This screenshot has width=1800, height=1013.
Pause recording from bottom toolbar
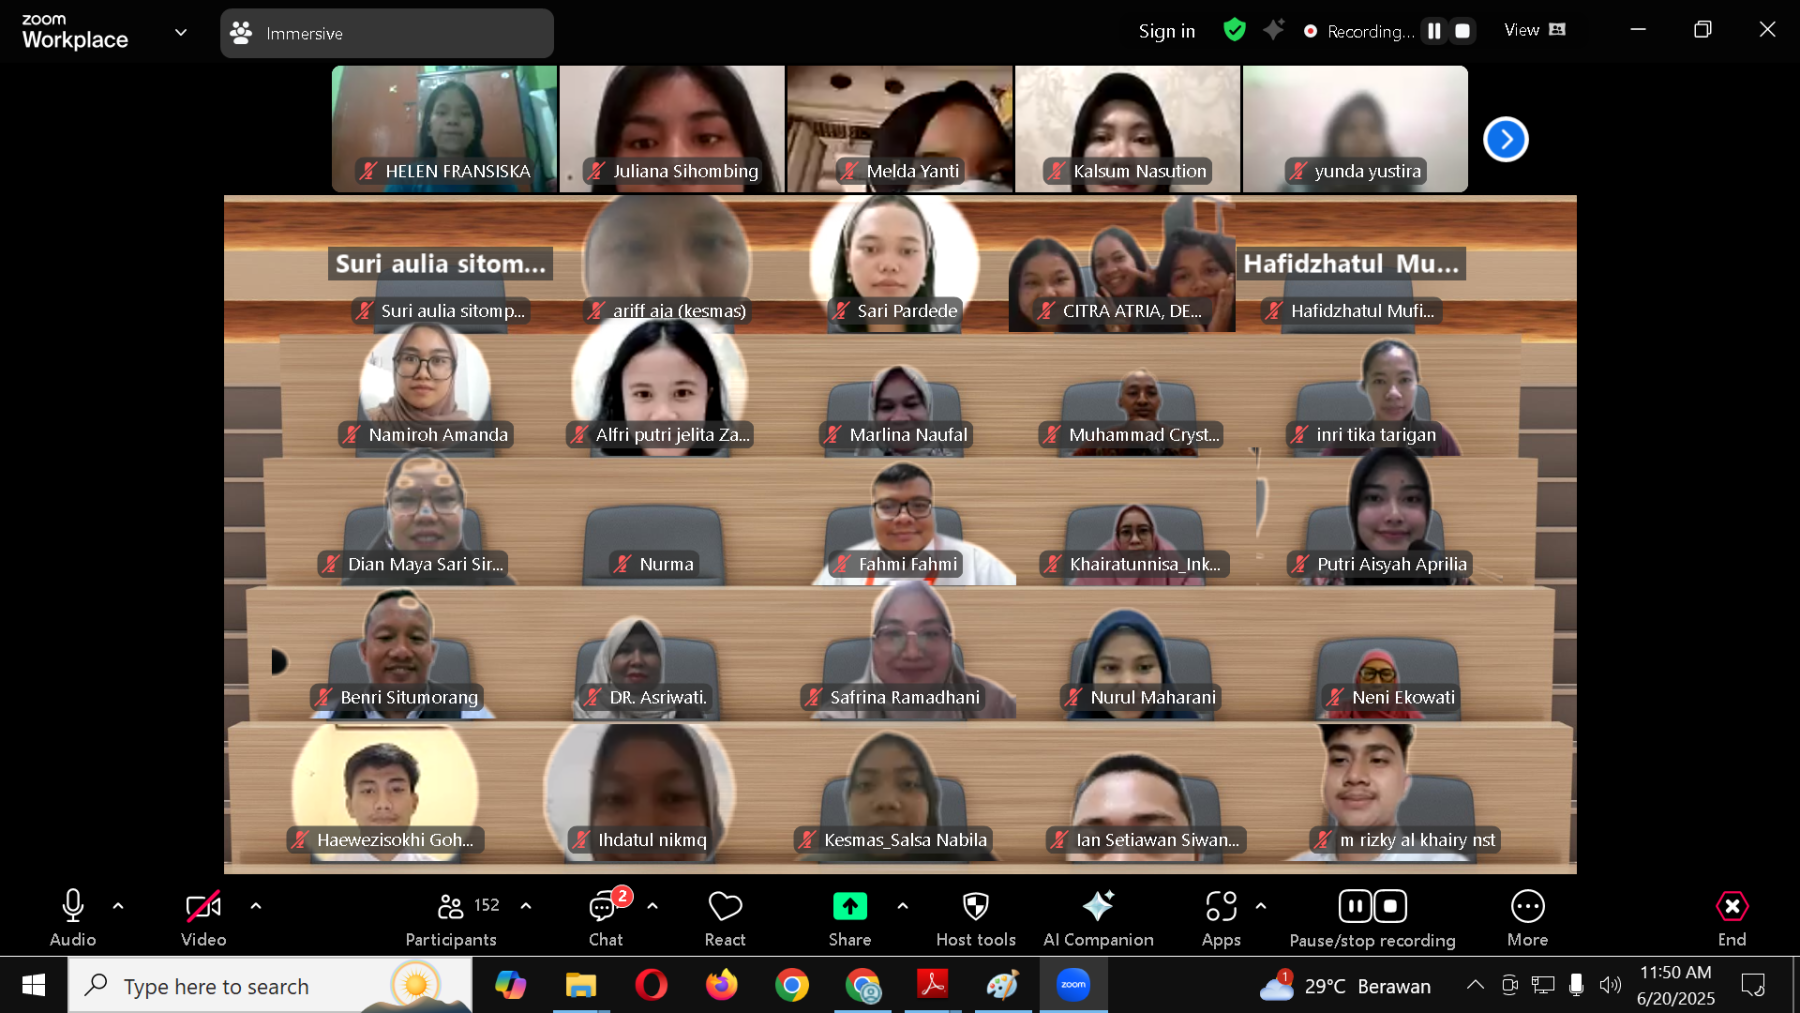click(x=1355, y=907)
